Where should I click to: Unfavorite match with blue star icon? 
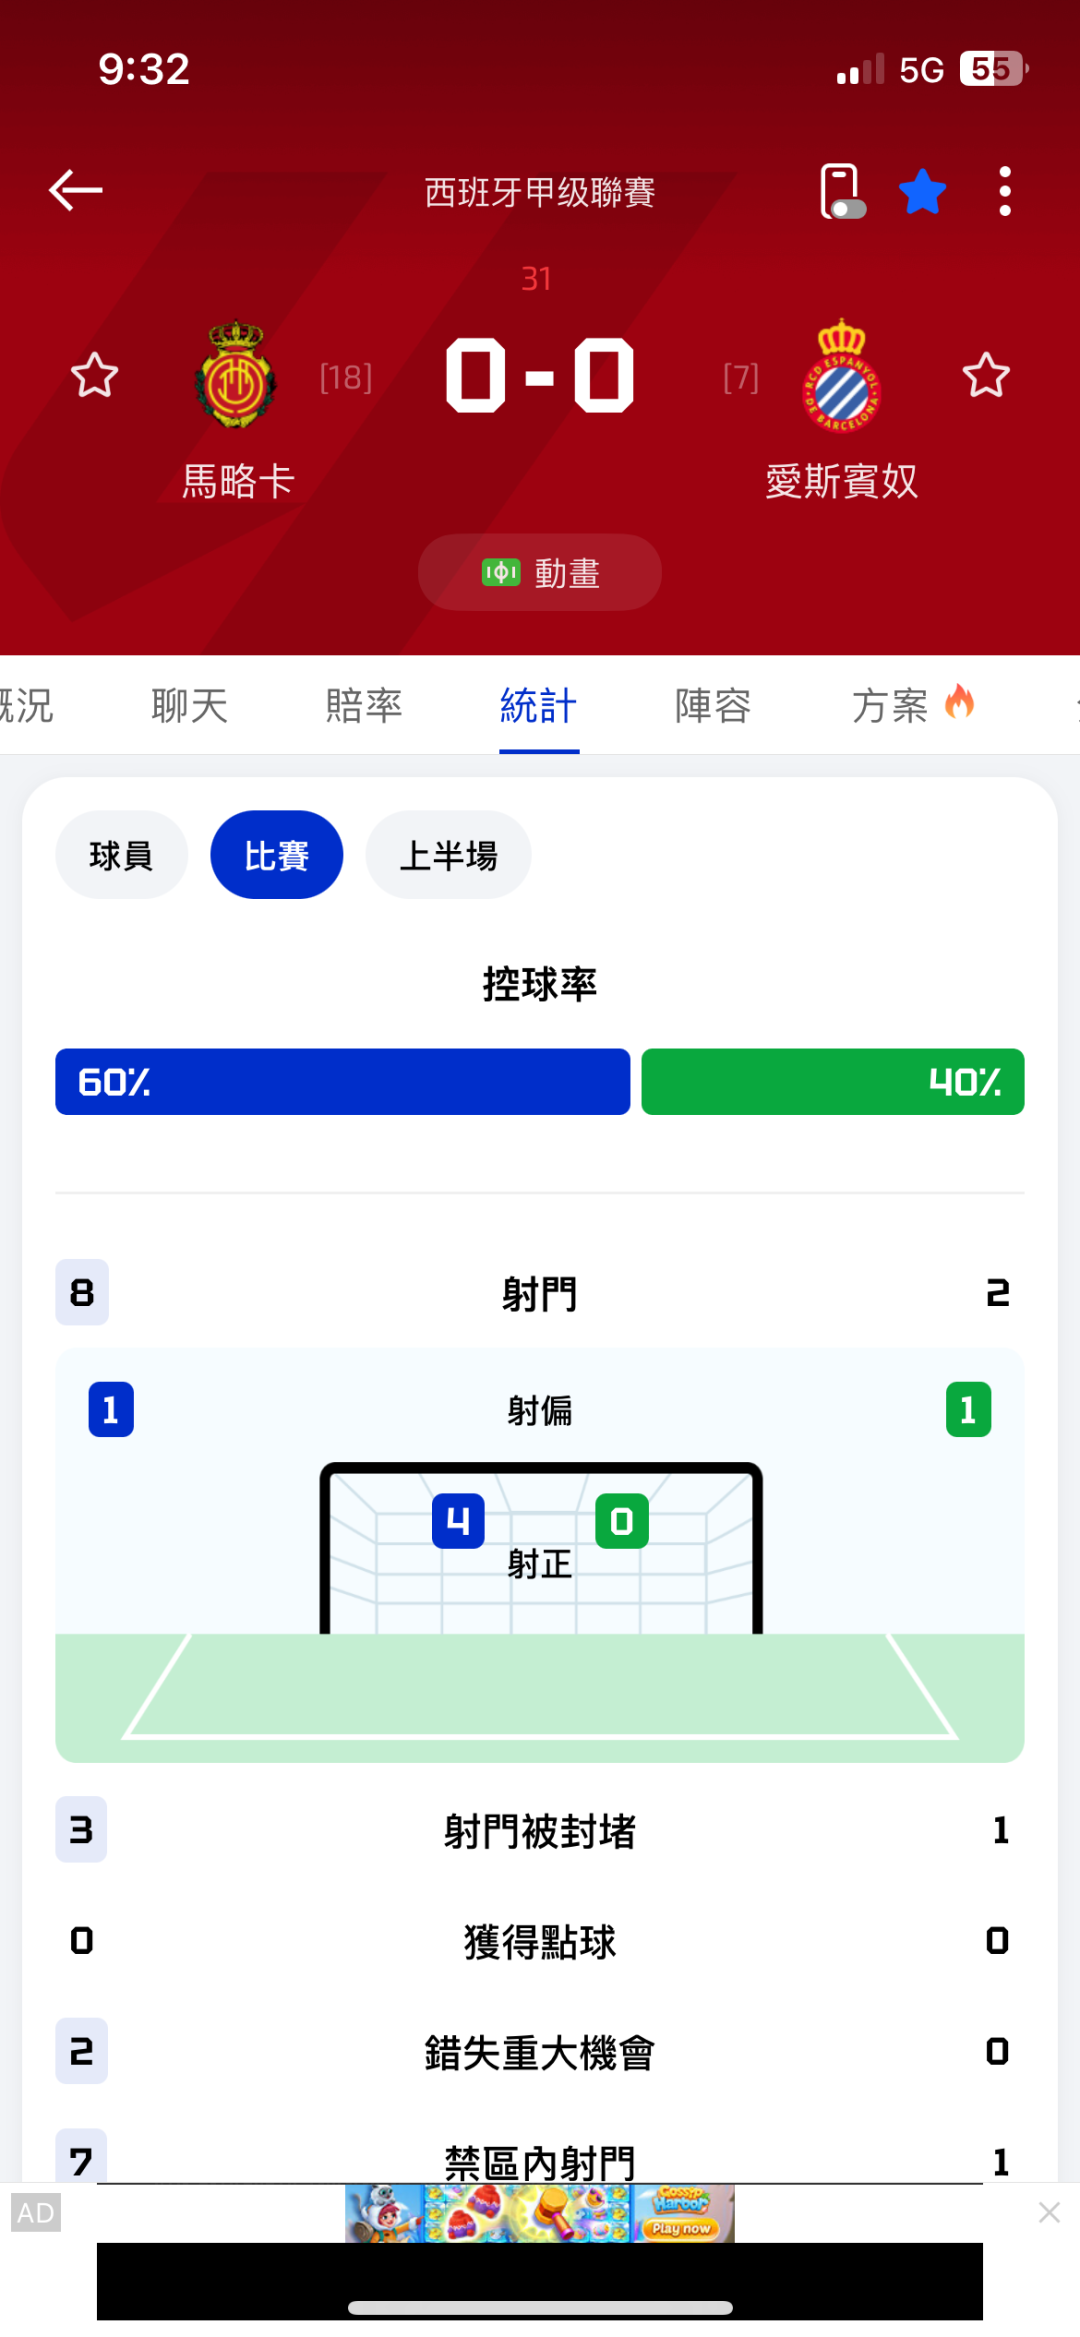point(922,191)
